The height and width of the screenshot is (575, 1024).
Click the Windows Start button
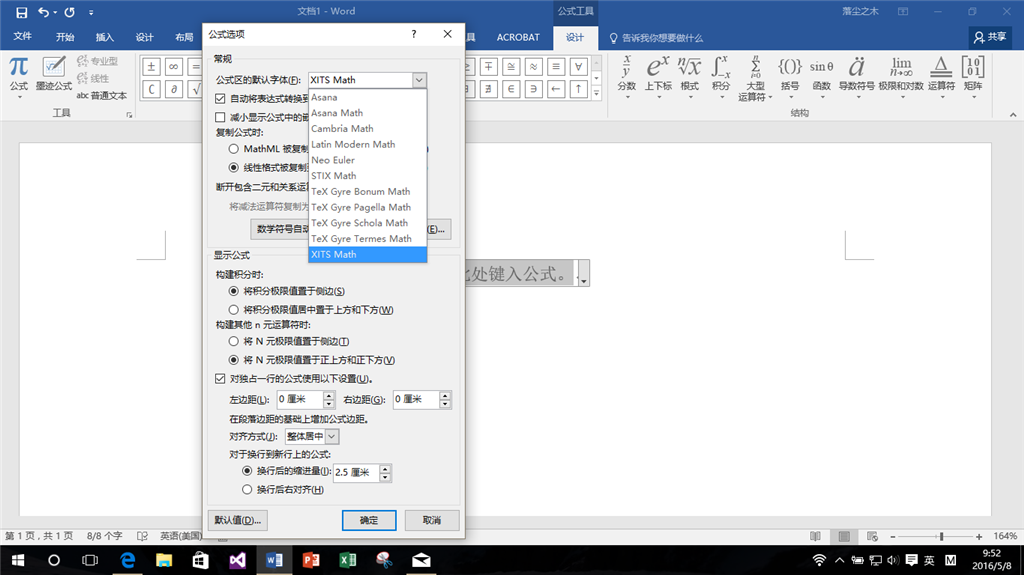(18, 560)
